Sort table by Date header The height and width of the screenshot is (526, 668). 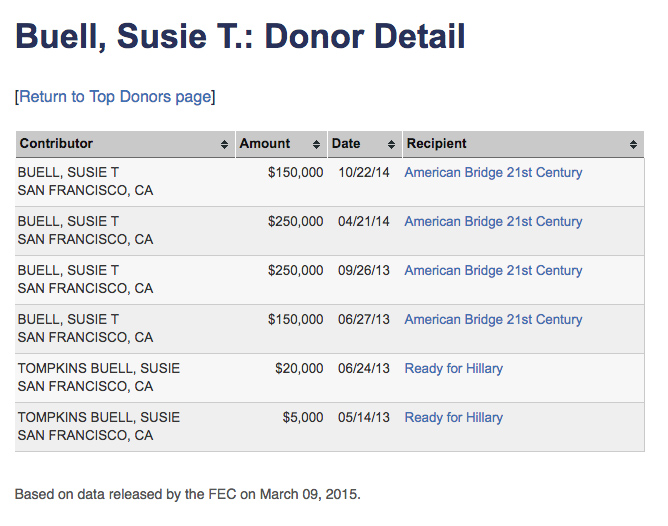coord(346,144)
